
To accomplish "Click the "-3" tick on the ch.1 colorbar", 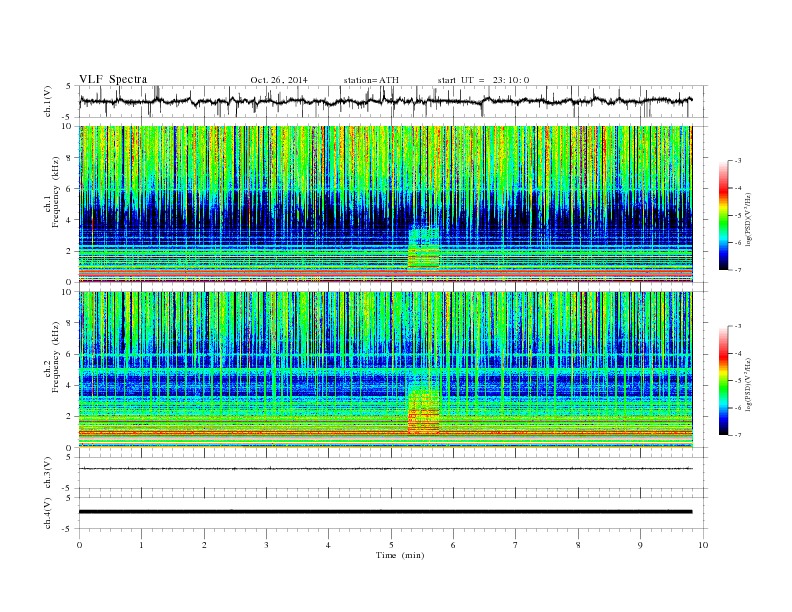I will (737, 161).
